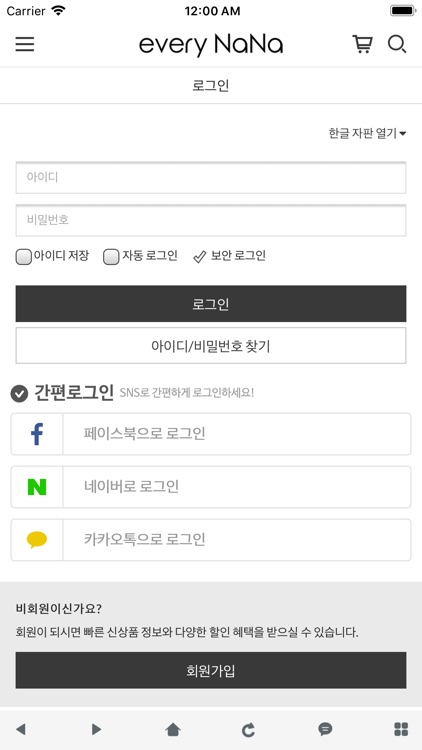Focus the 아이디 input field
Screen dimensions: 422x750
211,177
